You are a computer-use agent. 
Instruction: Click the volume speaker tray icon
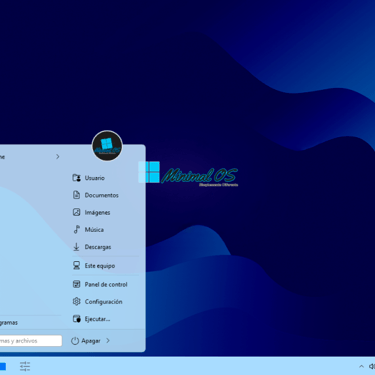(372, 367)
